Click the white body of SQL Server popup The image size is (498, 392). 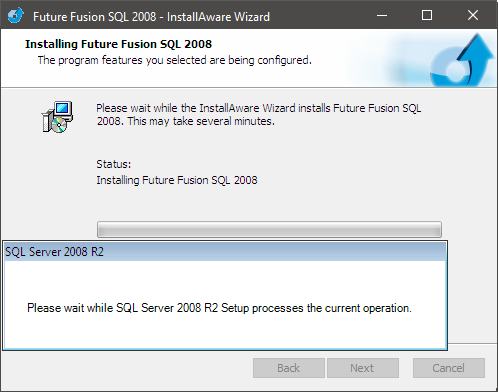[x=225, y=304]
